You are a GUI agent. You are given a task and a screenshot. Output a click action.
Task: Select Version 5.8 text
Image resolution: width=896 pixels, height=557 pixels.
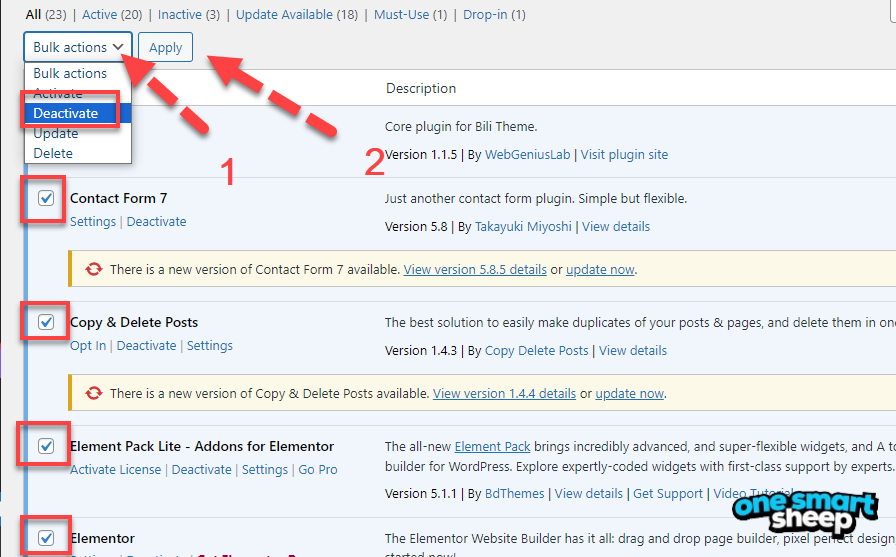(416, 227)
